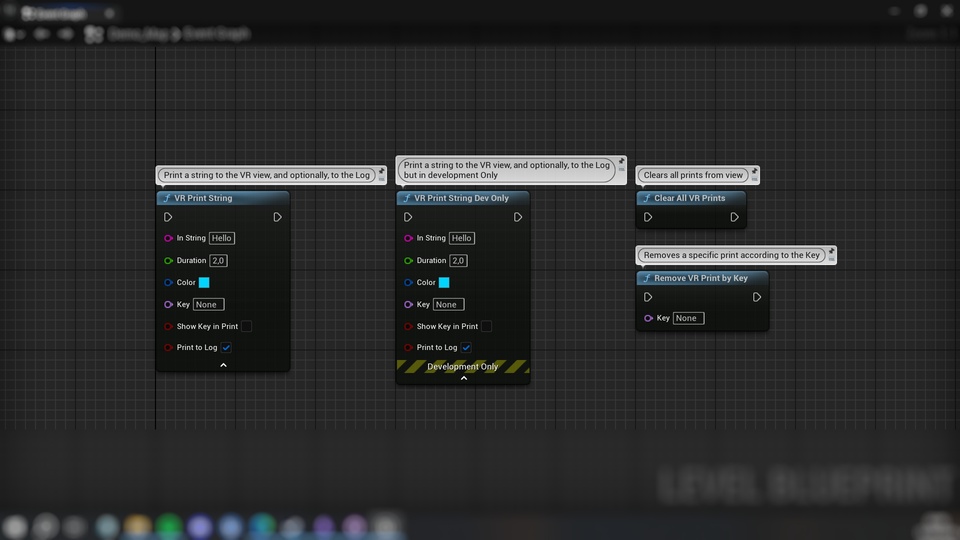
Task: Click output execution pin on Clear All VR Prints
Action: tap(735, 217)
